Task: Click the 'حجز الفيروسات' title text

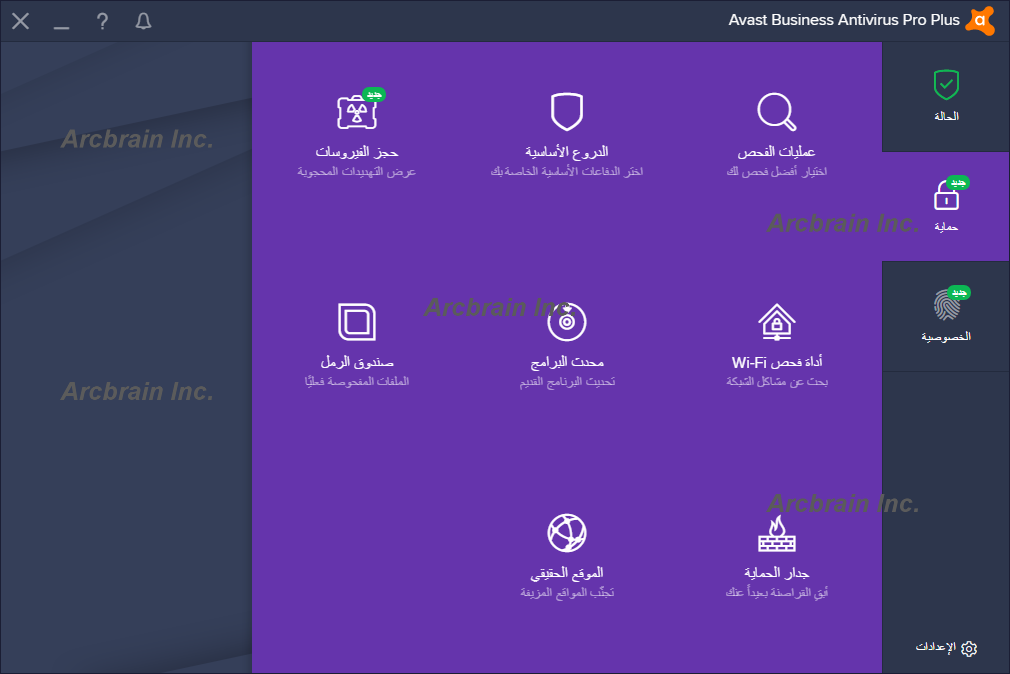Action: point(357,152)
